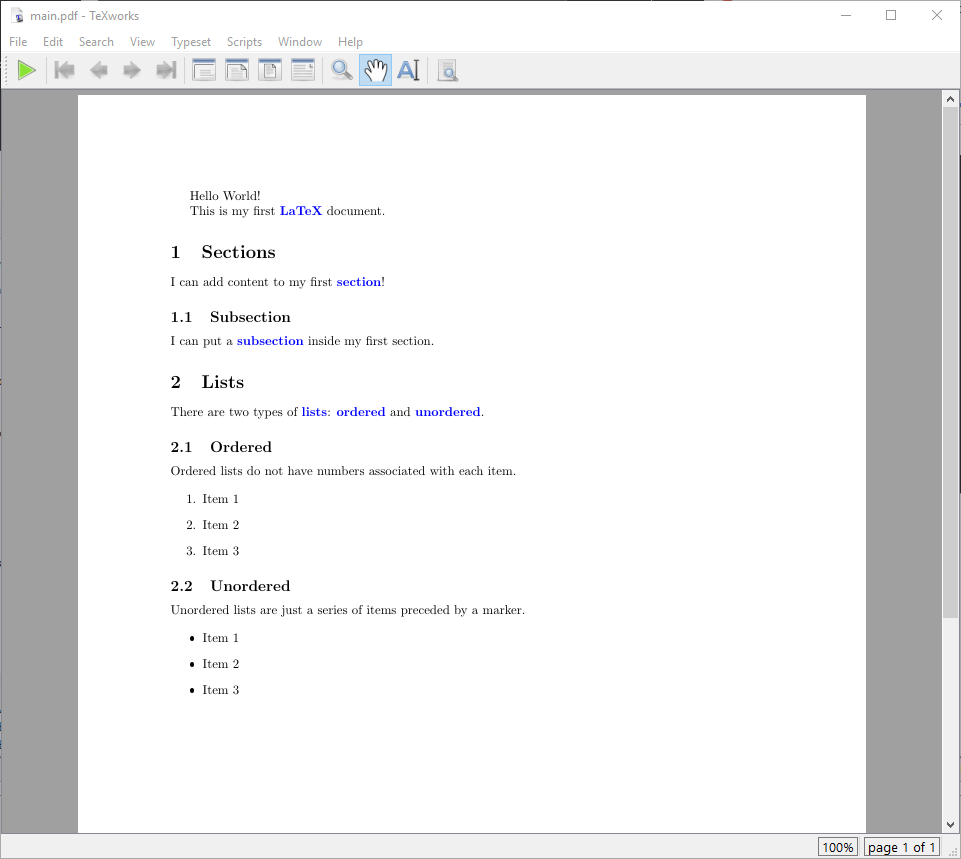The width and height of the screenshot is (961, 859).
Task: Click the sentence 'Unordered lists are just a series'
Action: click(x=348, y=610)
